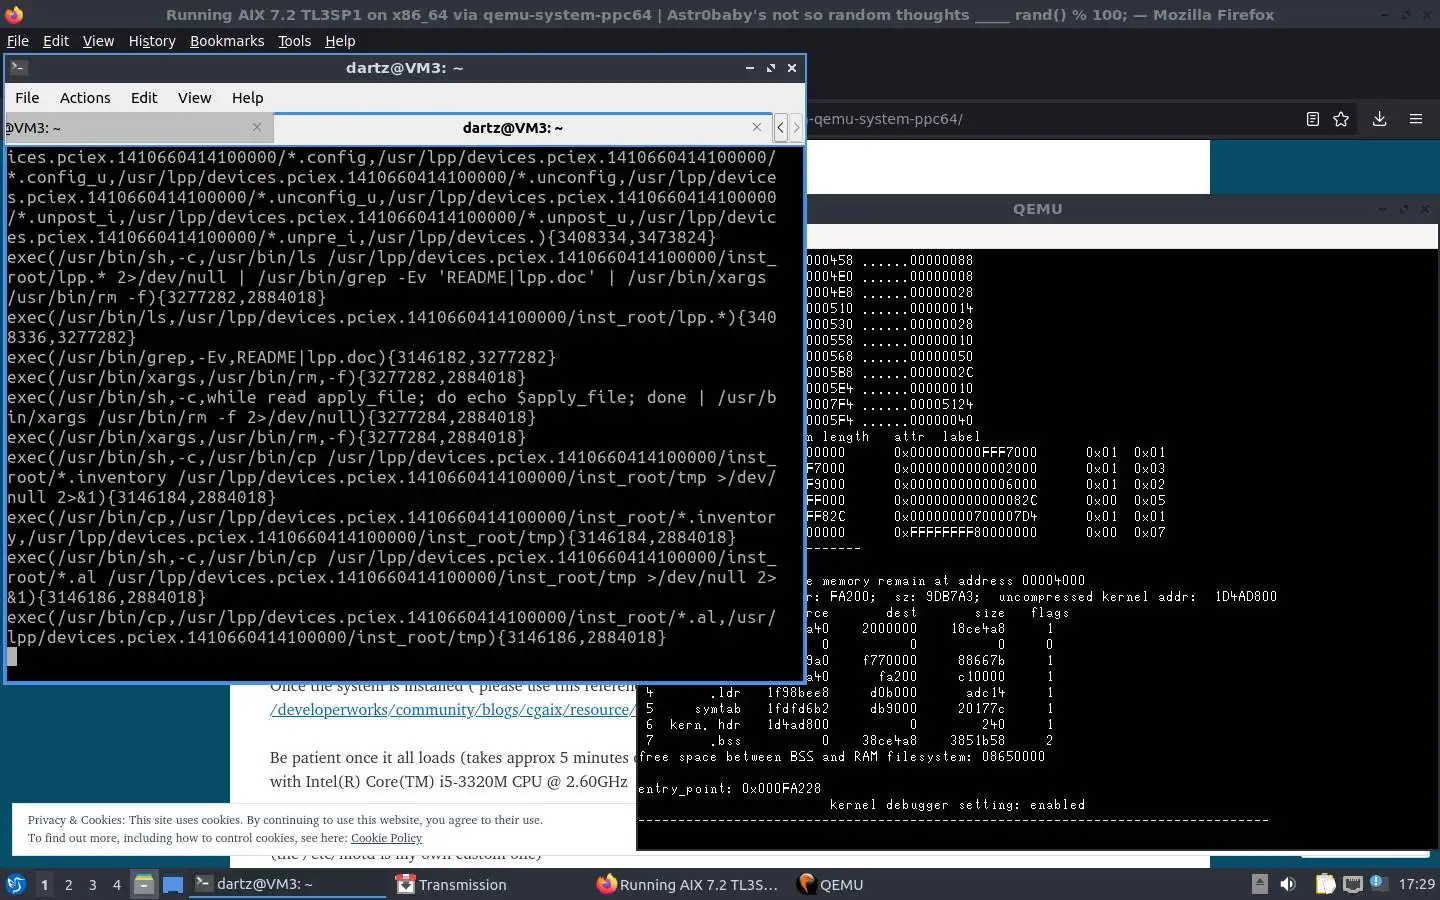Minimize the QEMU window
1440x900 pixels.
(1382, 209)
